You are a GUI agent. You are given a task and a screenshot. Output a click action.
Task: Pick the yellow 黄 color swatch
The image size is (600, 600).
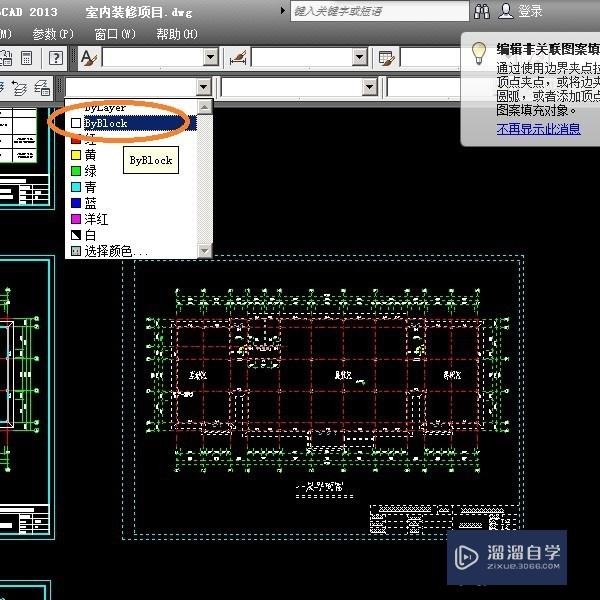click(x=76, y=155)
